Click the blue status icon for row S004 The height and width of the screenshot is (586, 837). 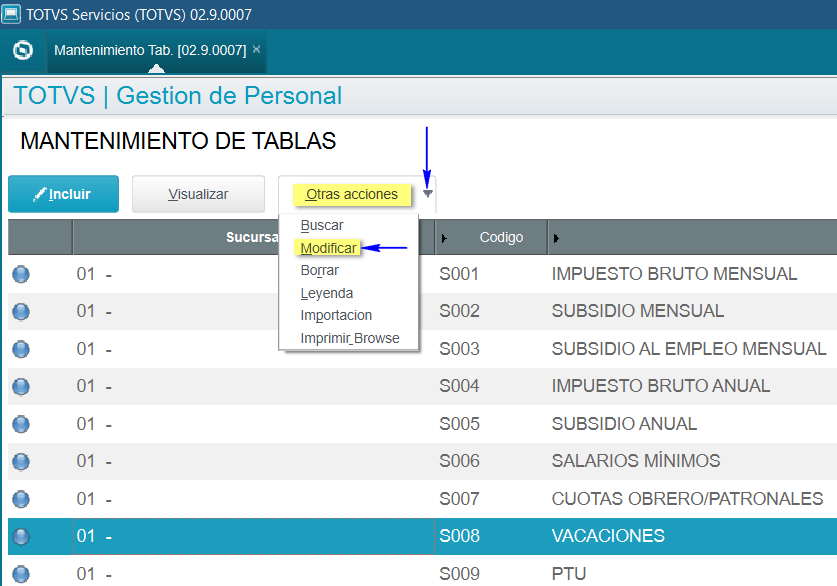click(21, 386)
